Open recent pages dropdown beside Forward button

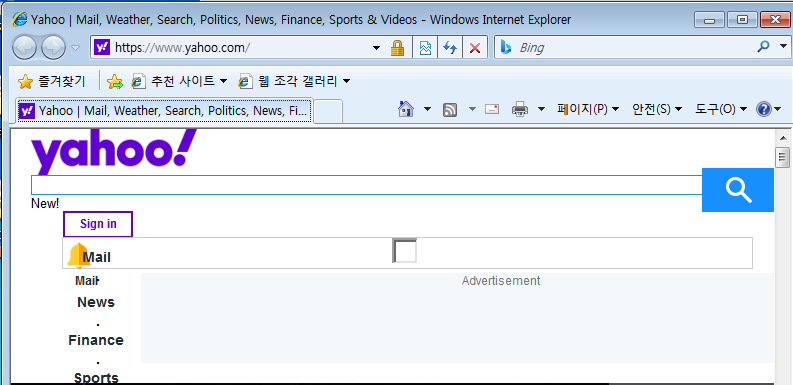(x=75, y=48)
